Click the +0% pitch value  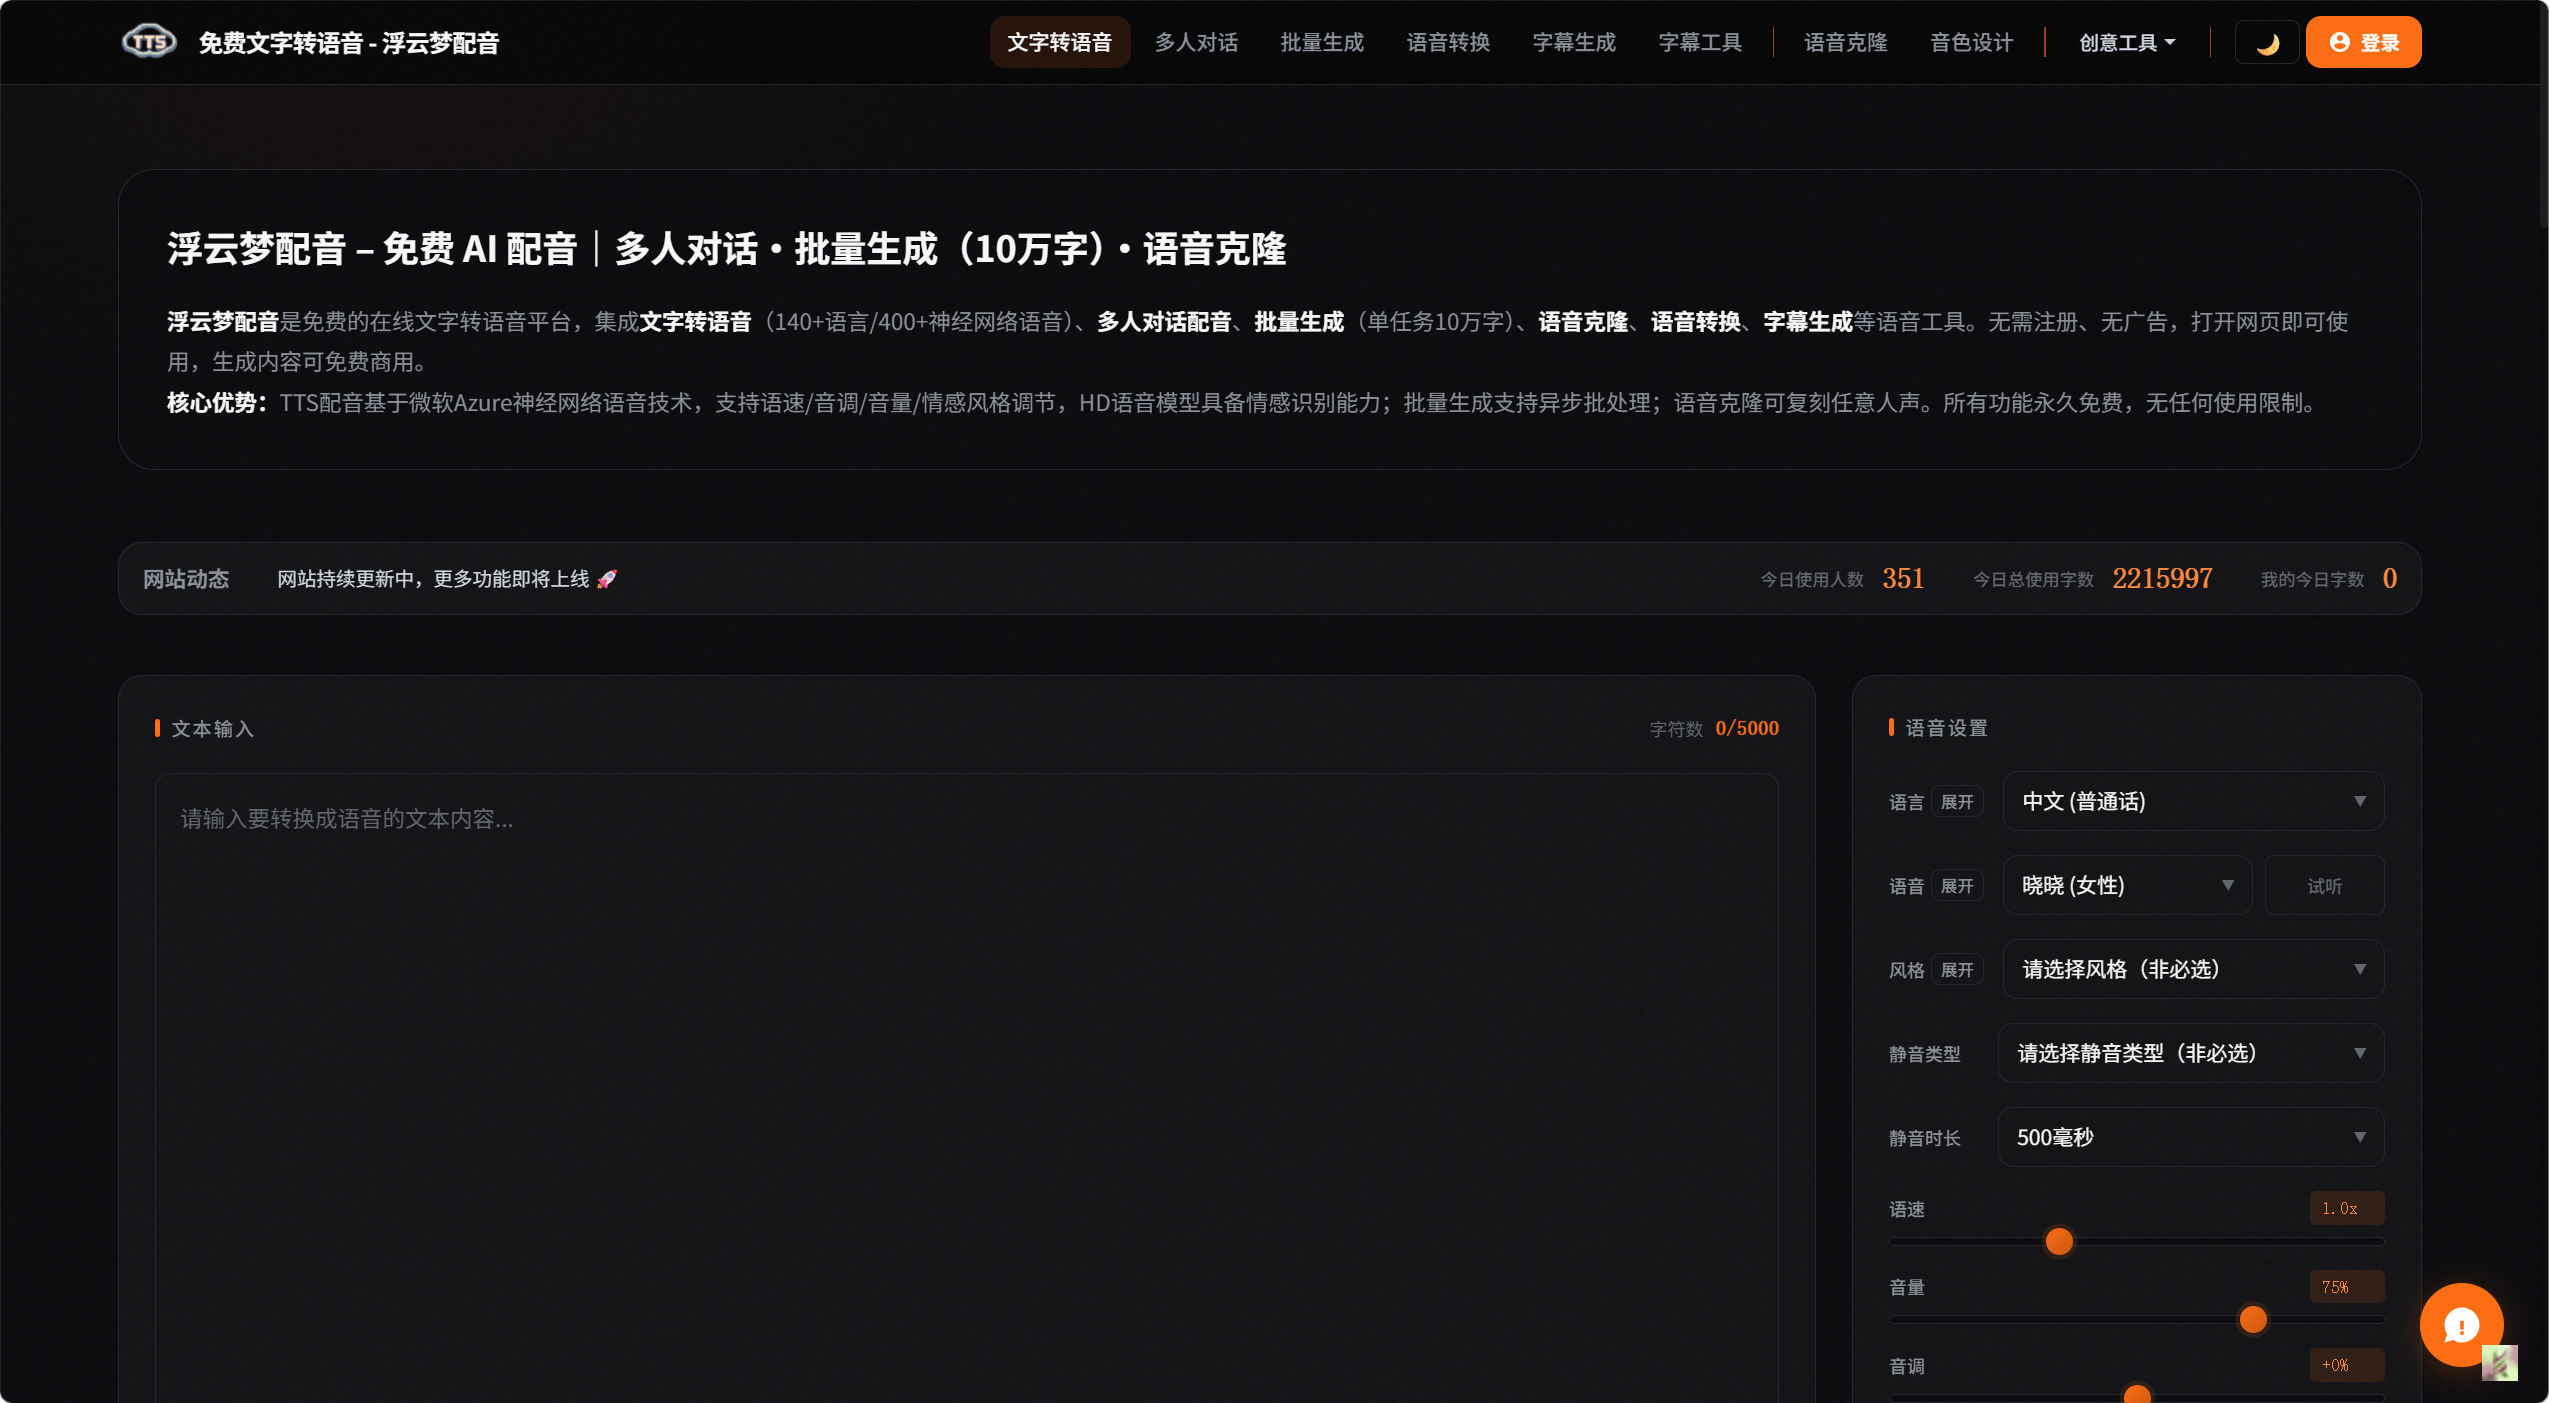2346,1365
